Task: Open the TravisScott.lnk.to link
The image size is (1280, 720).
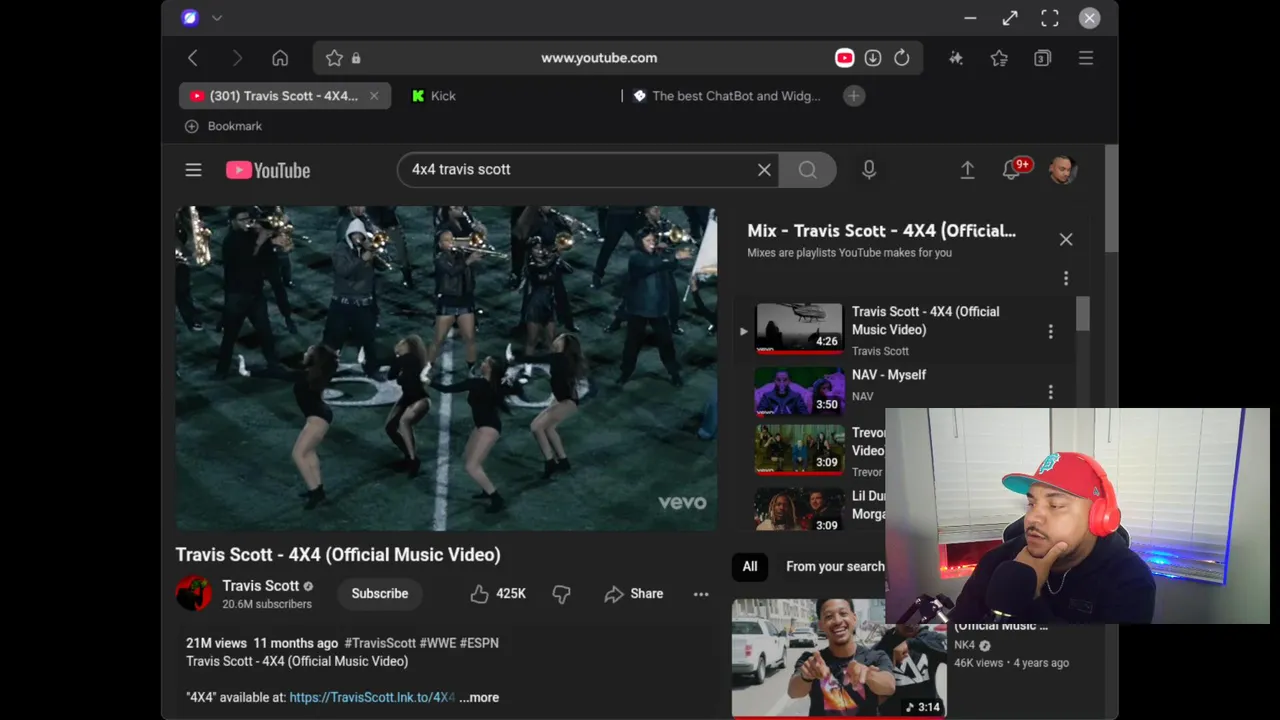Action: [x=372, y=697]
